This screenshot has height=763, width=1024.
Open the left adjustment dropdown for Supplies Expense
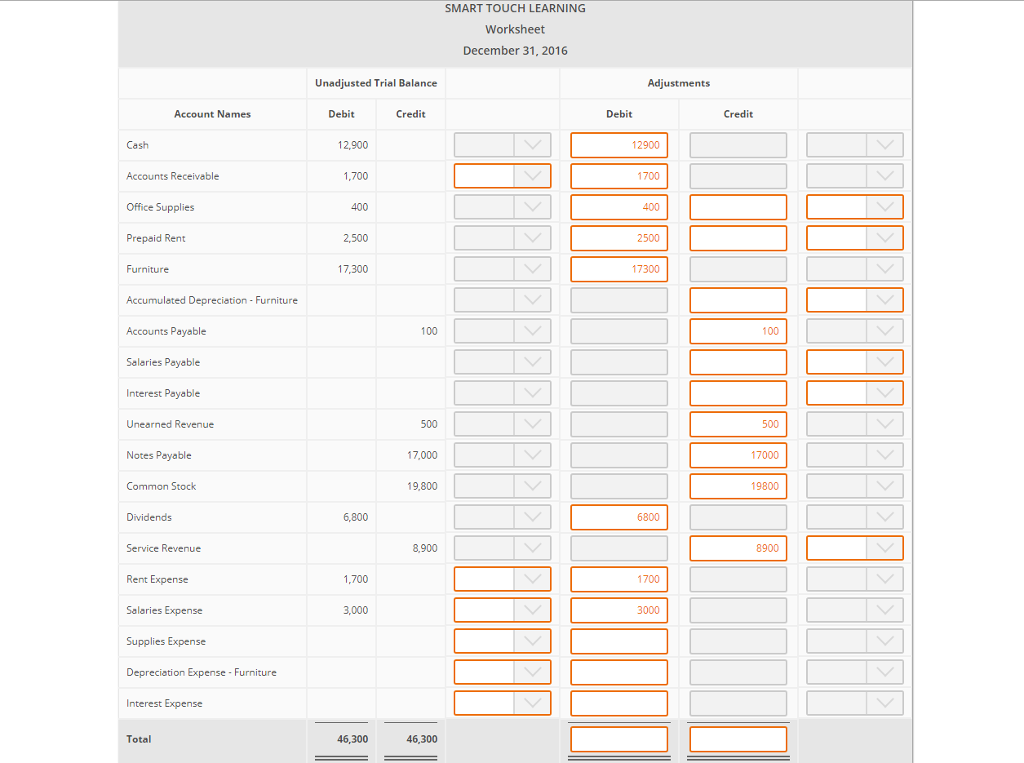(502, 641)
